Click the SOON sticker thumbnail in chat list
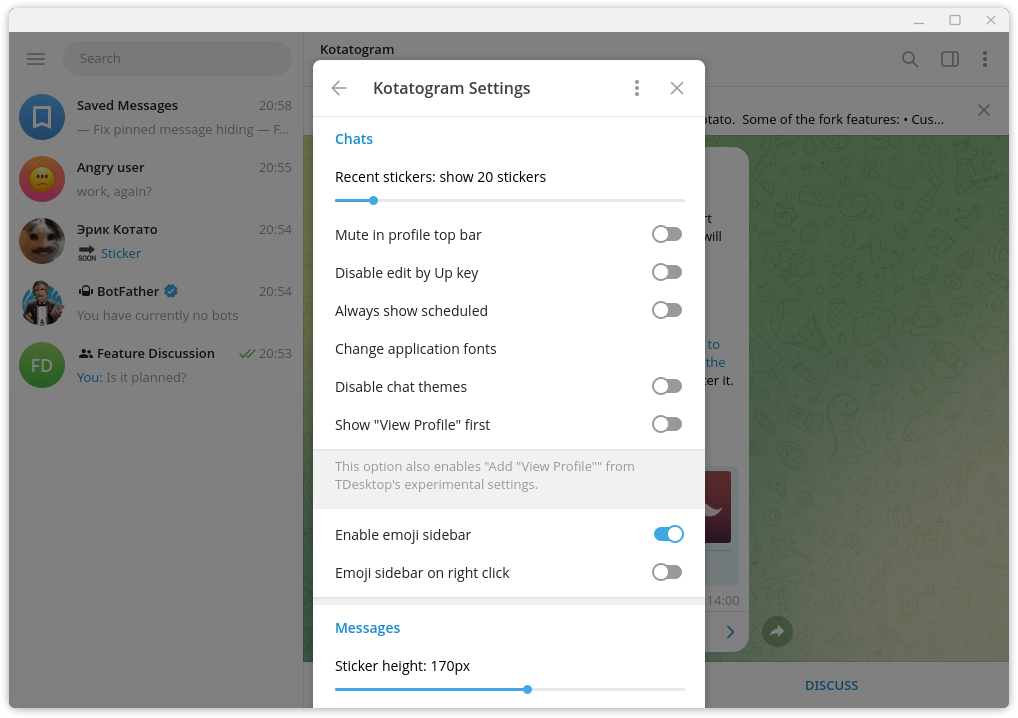1018x718 pixels. tap(87, 253)
